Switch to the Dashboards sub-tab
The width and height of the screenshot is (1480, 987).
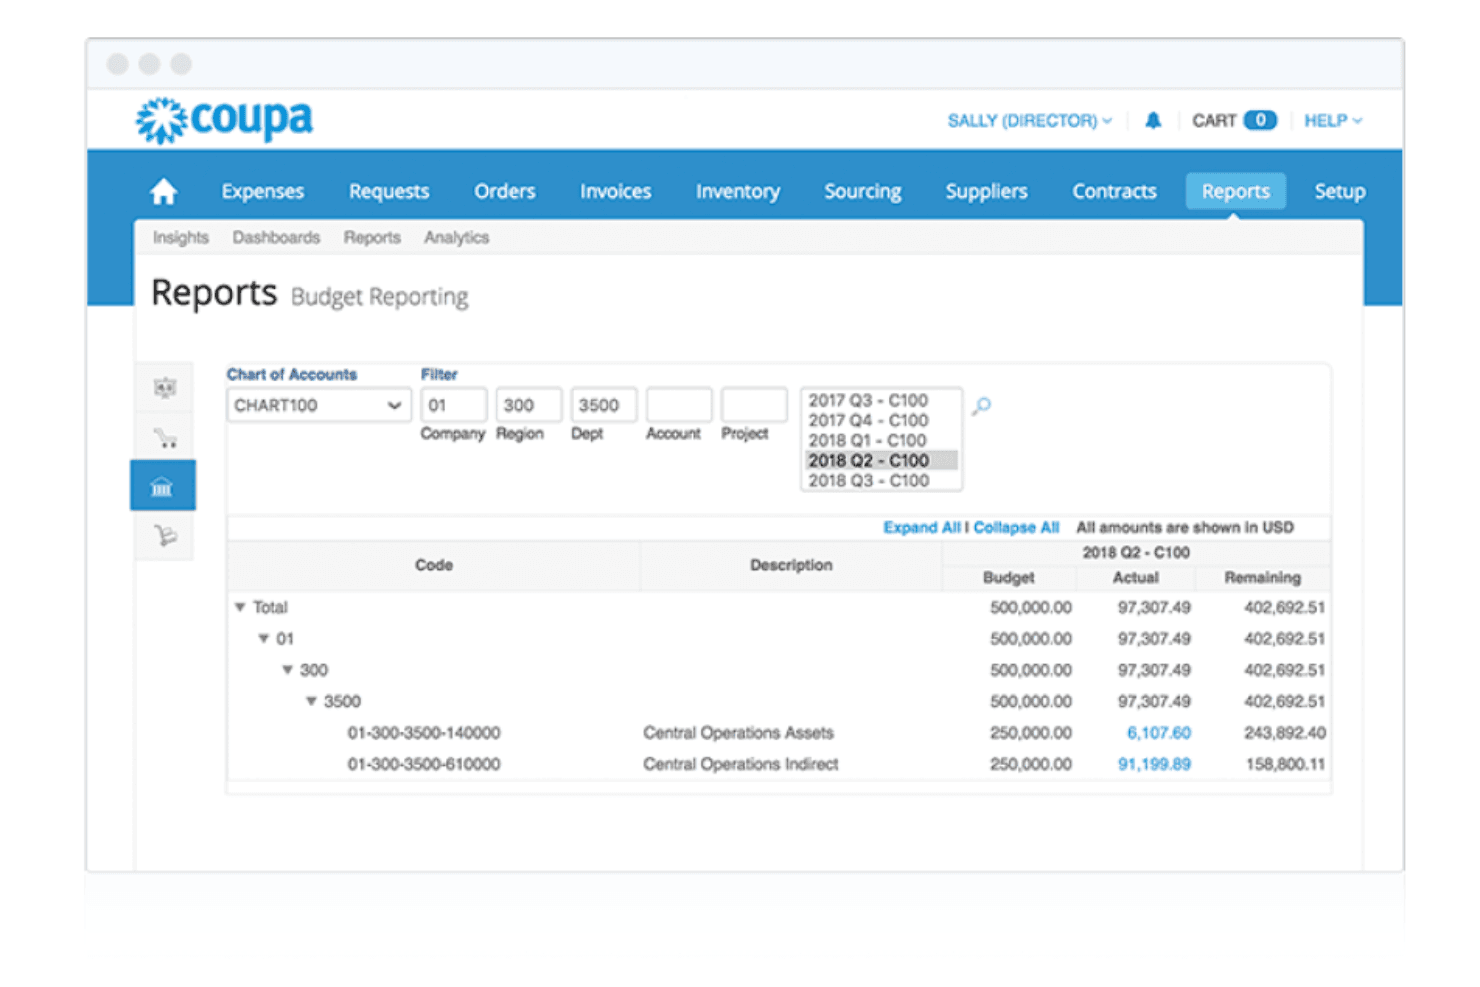tap(276, 237)
